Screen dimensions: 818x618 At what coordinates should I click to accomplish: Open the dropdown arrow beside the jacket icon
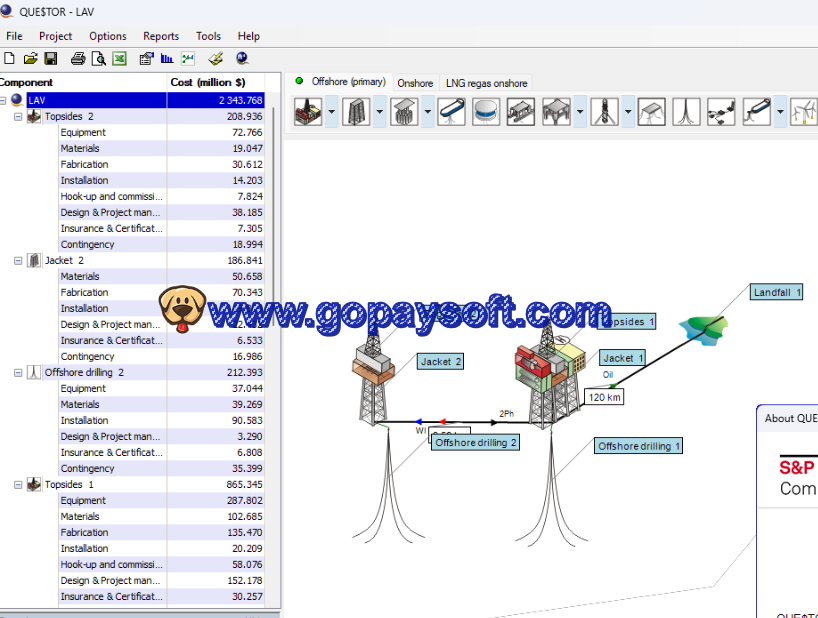(x=380, y=111)
